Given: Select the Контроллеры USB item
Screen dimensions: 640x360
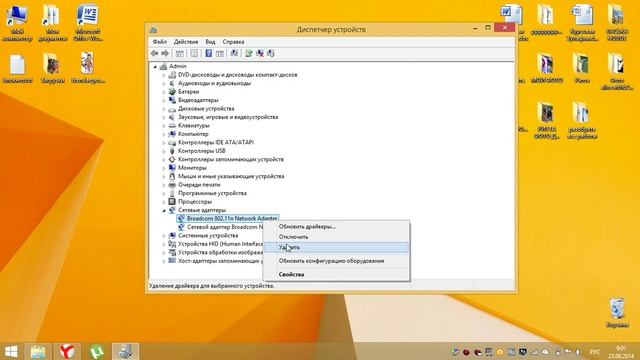Looking at the screenshot, I should pos(202,151).
